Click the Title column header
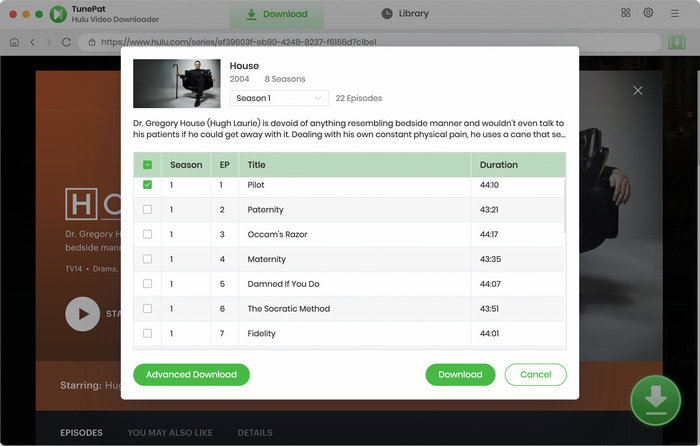 click(355, 165)
